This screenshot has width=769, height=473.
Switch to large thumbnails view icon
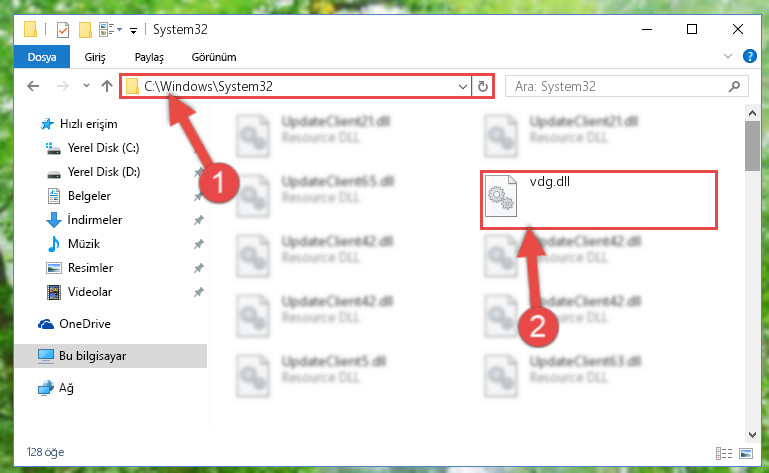pos(746,453)
